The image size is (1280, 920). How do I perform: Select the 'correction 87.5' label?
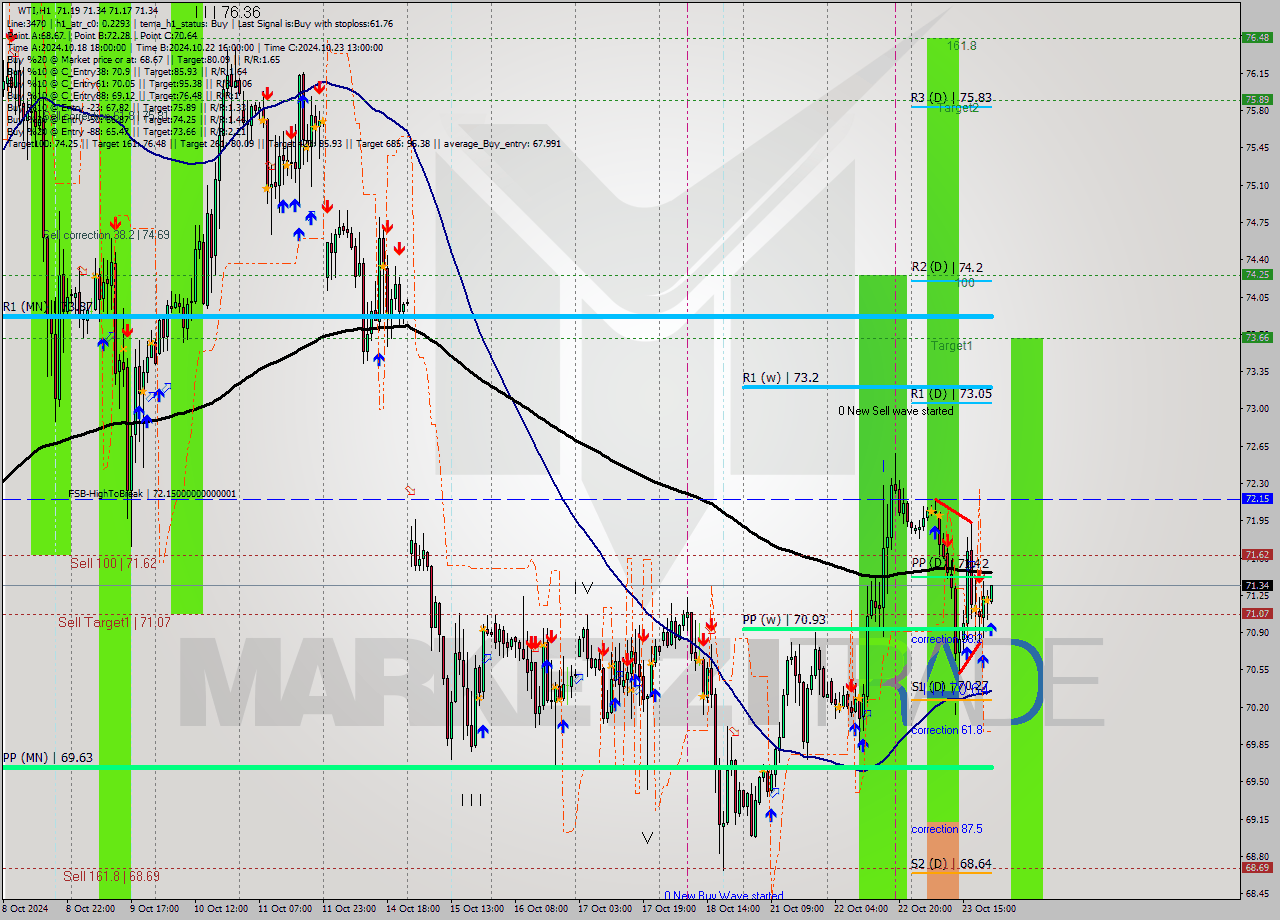[946, 829]
